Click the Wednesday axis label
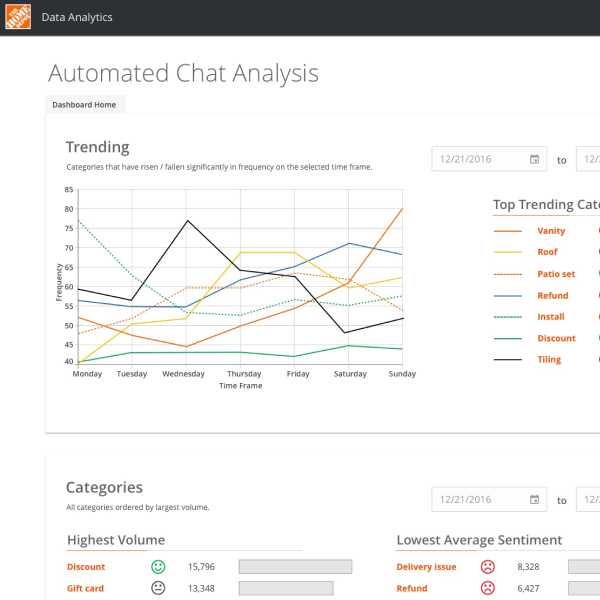Image resolution: width=600 pixels, height=600 pixels. [183, 373]
